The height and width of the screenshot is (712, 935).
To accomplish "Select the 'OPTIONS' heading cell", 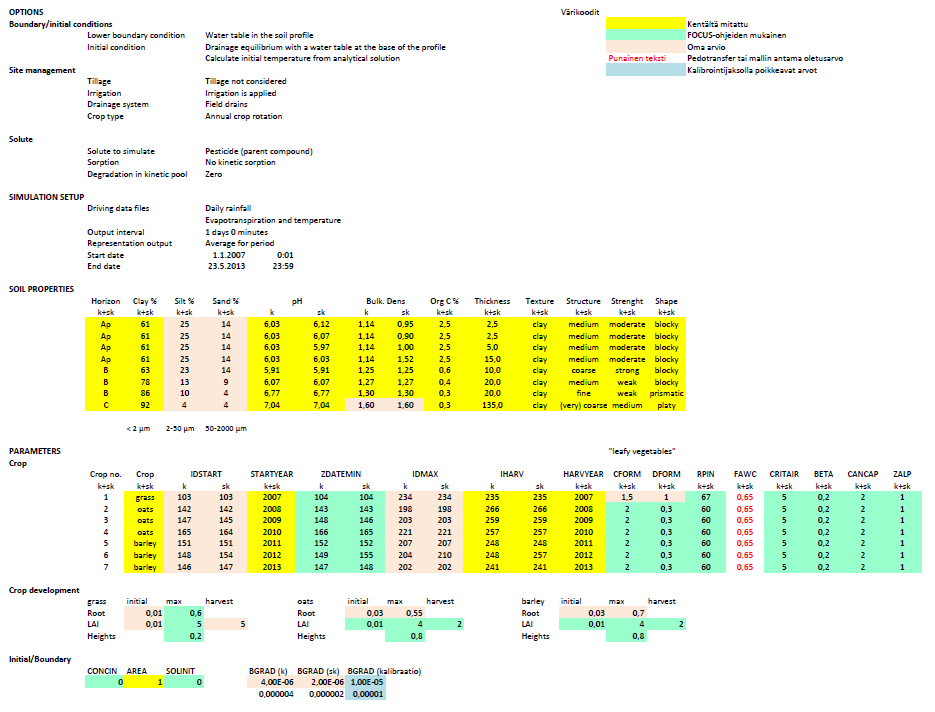I will [26, 12].
